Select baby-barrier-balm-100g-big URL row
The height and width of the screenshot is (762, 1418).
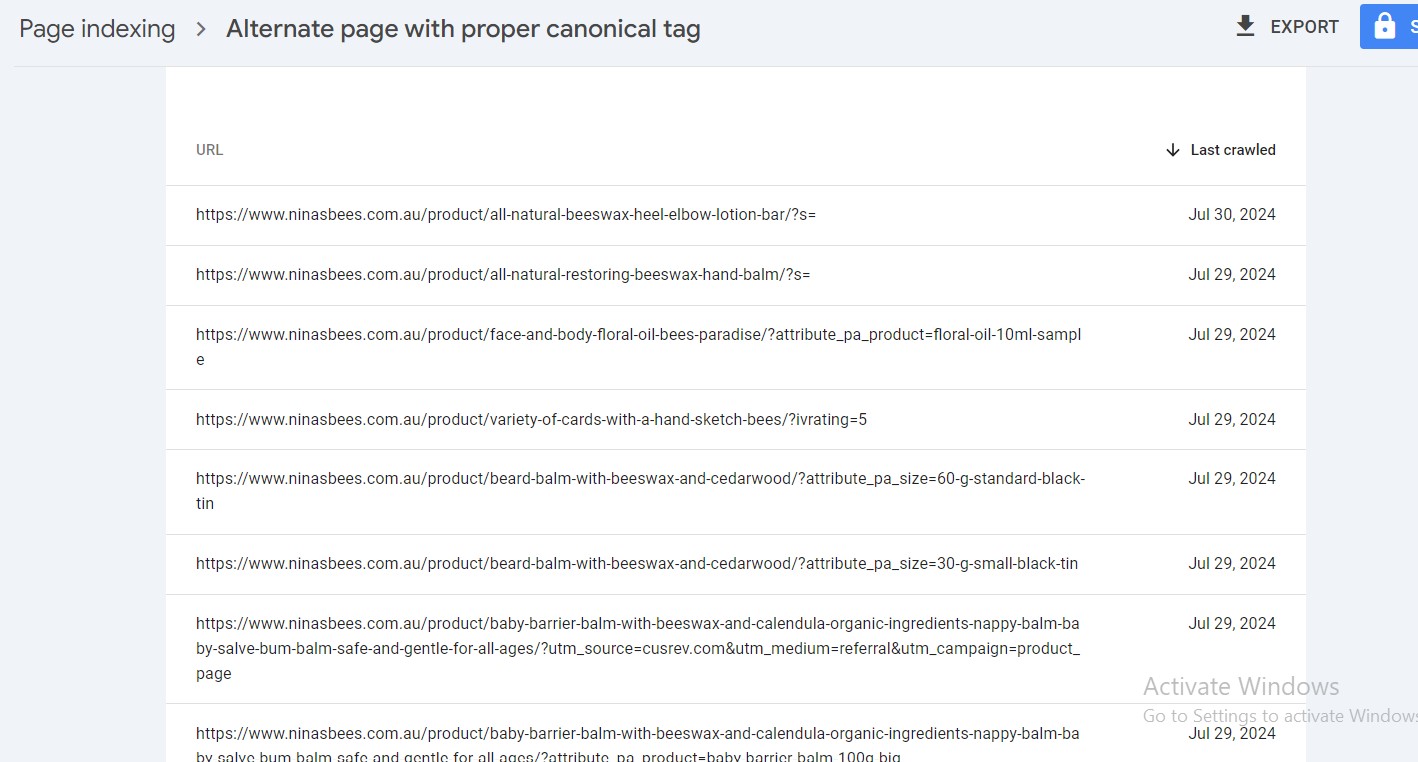(x=736, y=733)
